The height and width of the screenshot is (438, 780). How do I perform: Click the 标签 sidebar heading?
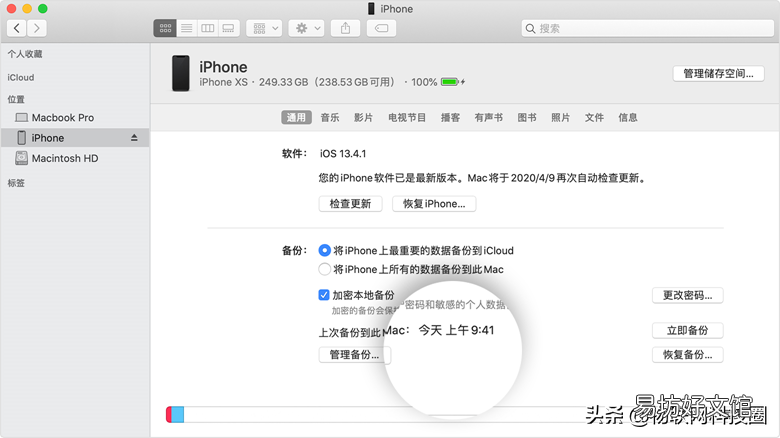tap(16, 183)
